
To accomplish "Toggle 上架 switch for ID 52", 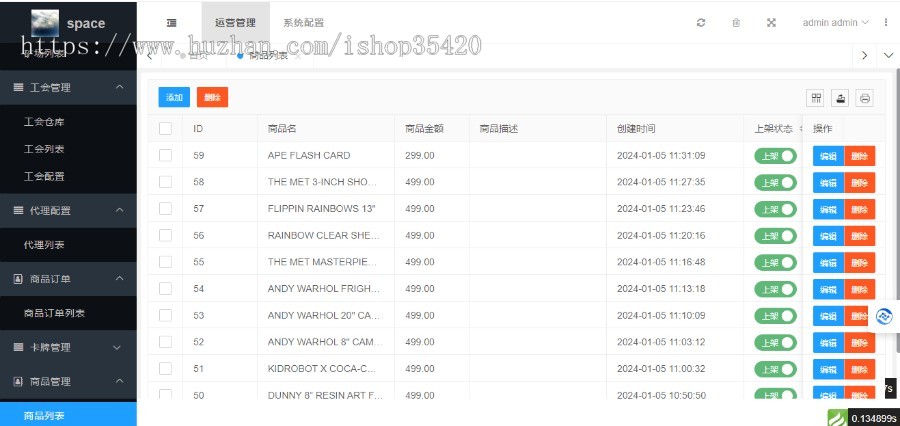I will 775,342.
